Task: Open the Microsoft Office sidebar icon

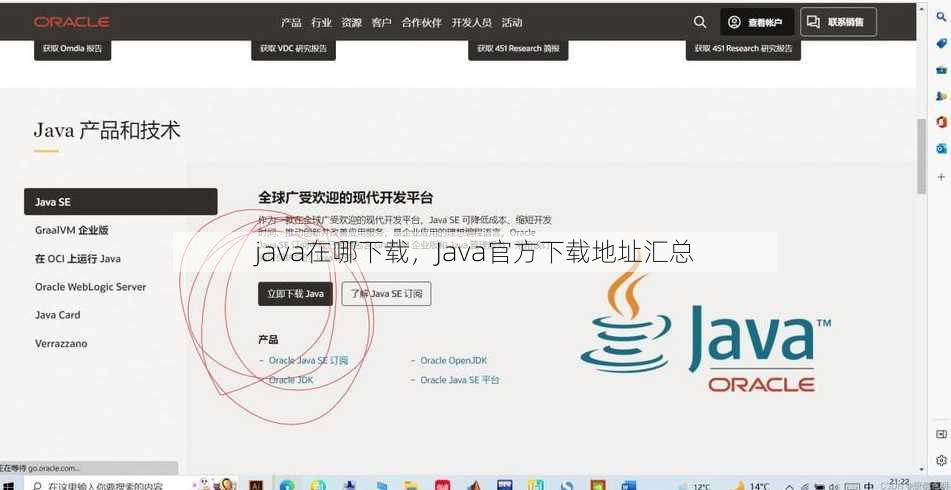Action: click(x=941, y=122)
